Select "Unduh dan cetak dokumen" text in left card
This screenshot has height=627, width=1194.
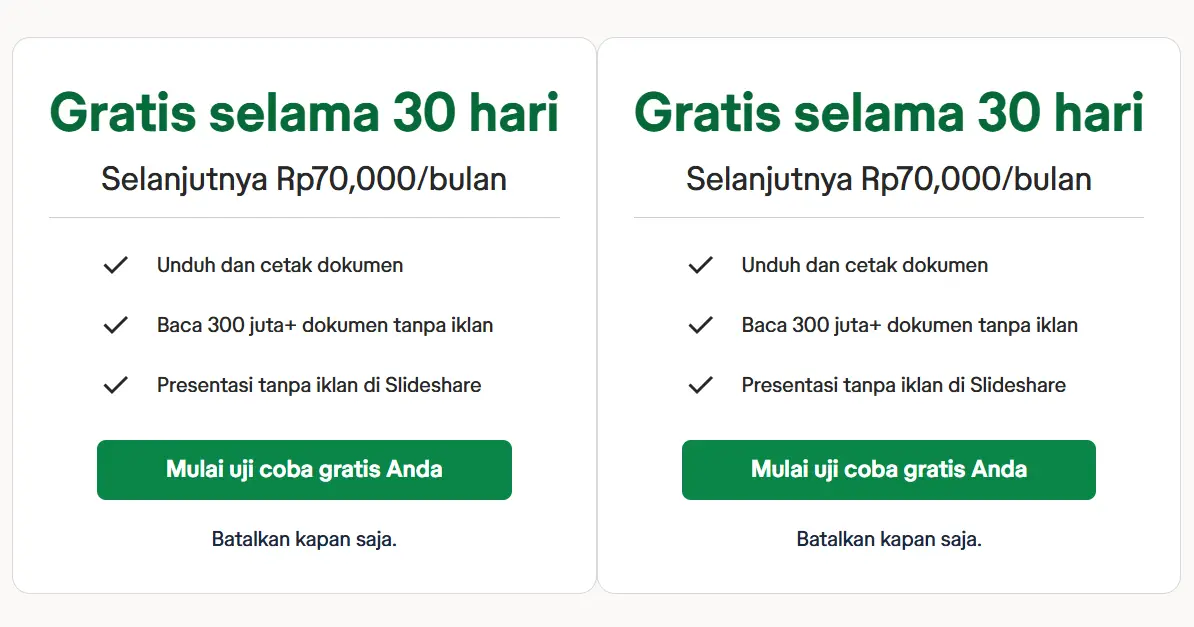coord(280,265)
